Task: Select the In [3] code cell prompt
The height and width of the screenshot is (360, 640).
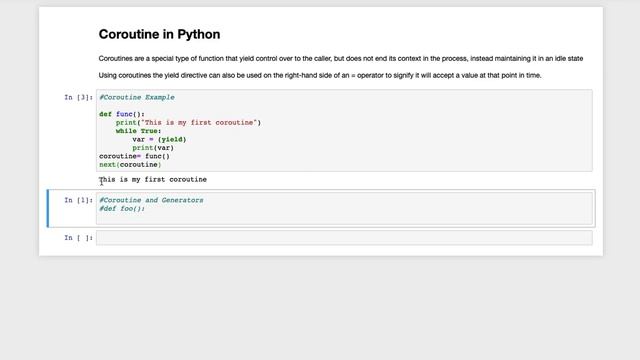Action: tap(78, 97)
